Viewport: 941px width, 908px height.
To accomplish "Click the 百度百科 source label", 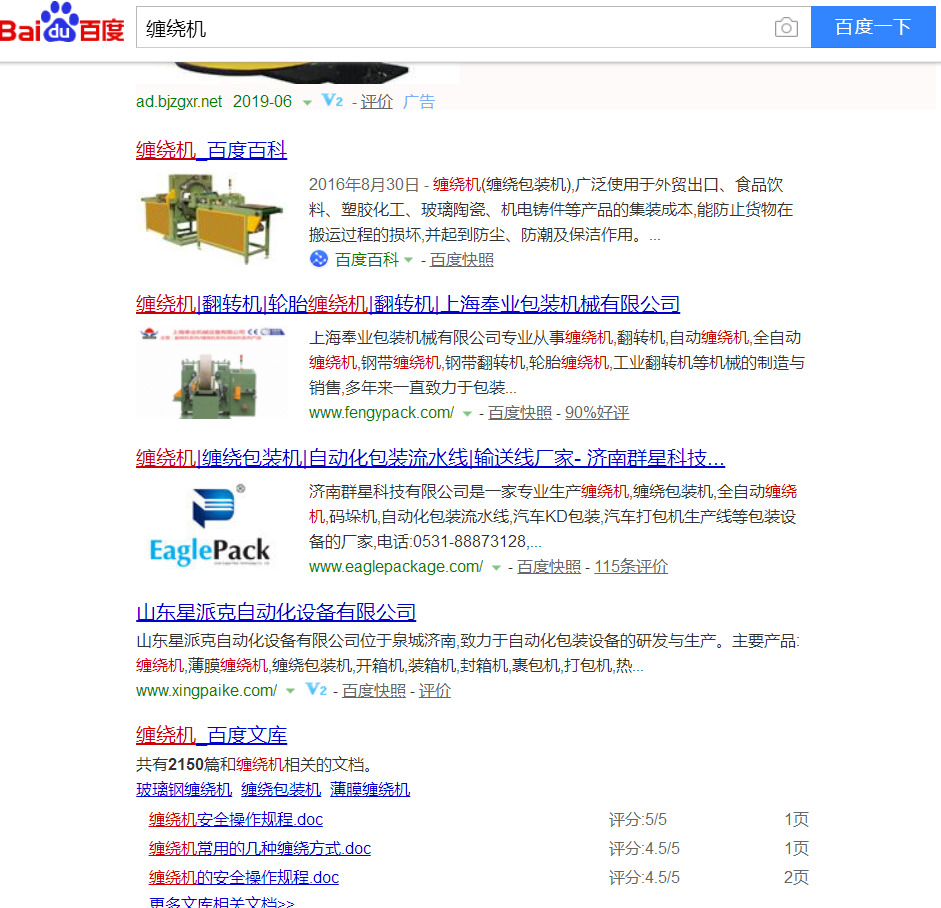I will tap(367, 260).
